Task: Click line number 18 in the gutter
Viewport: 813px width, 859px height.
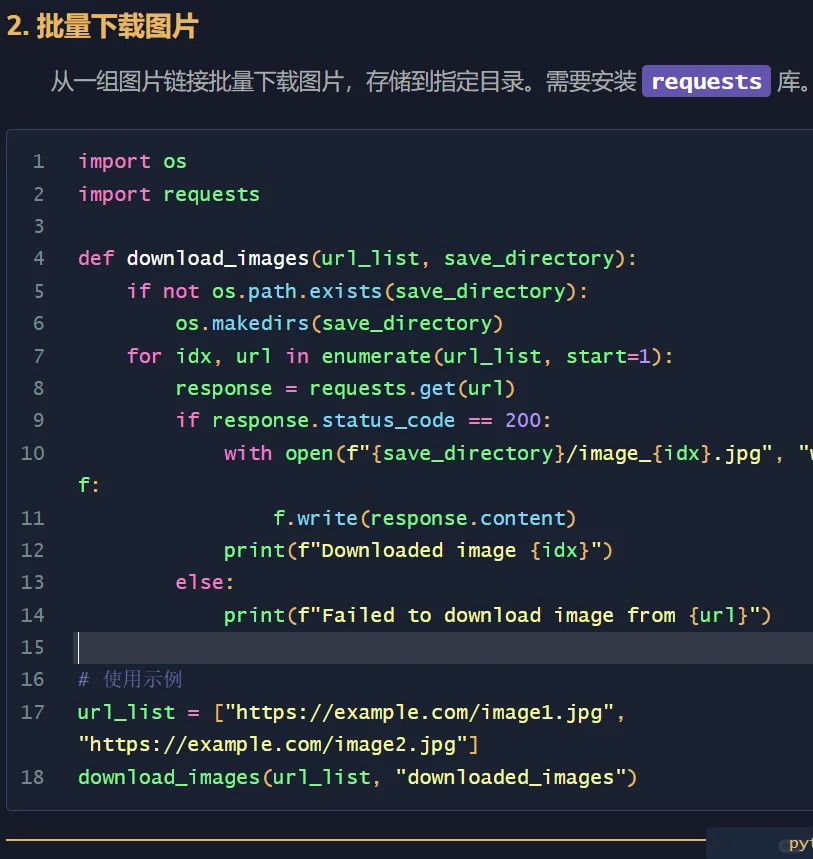Action: point(31,777)
